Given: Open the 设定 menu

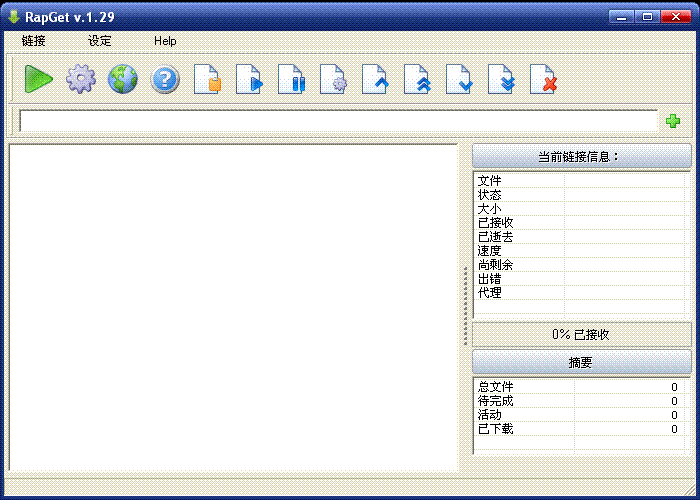Looking at the screenshot, I should [100, 41].
